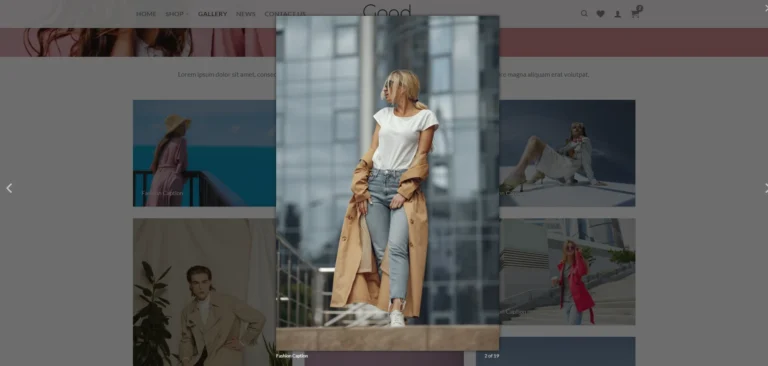
Task: Open the search magnifier icon
Action: tap(584, 14)
